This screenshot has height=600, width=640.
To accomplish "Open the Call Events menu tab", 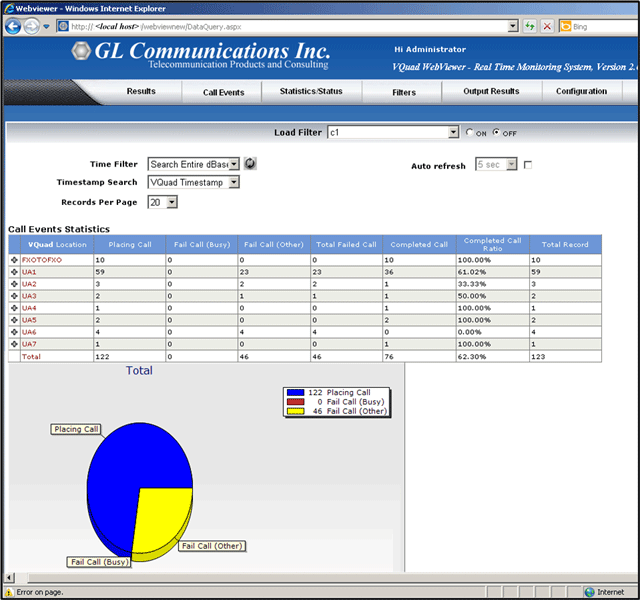I will 223,92.
